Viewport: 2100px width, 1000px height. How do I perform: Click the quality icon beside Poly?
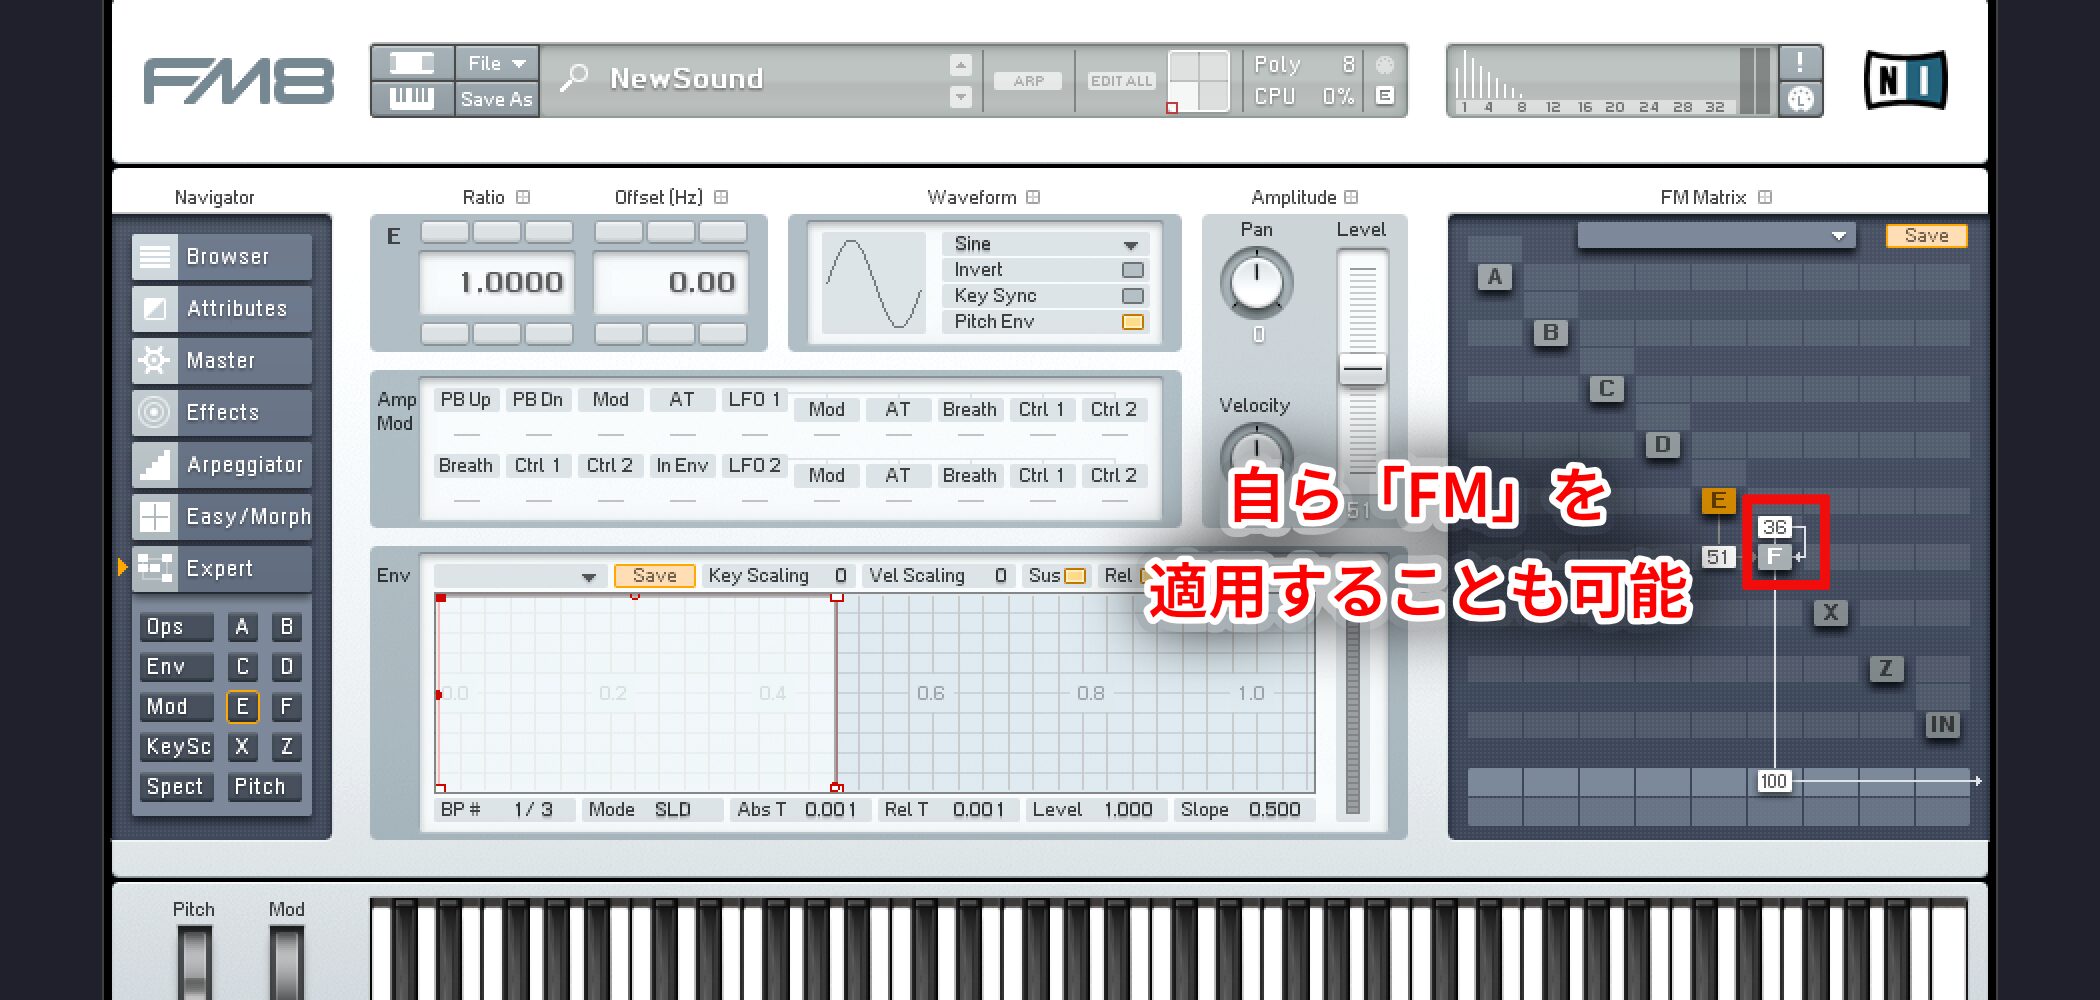1384,64
